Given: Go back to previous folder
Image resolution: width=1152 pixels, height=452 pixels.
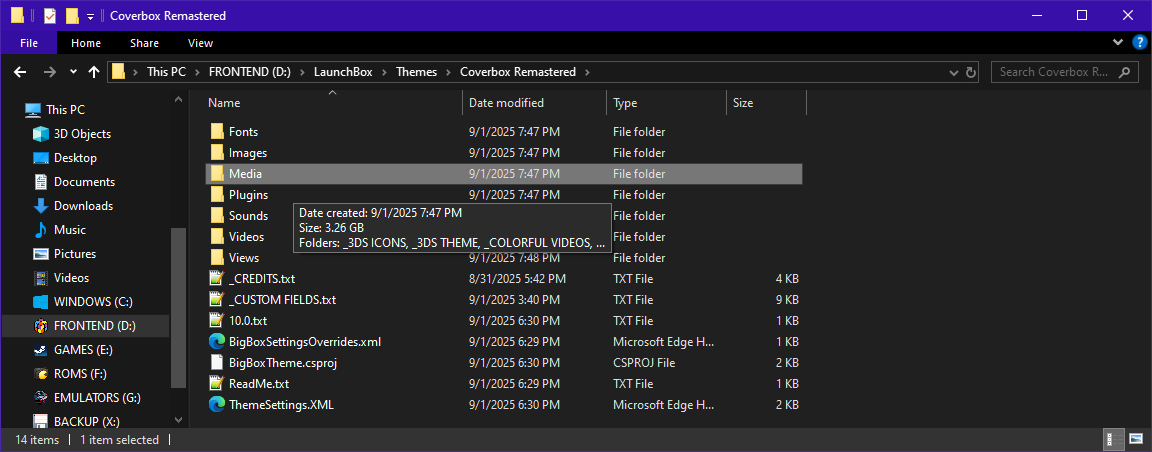Looking at the screenshot, I should (x=20, y=72).
